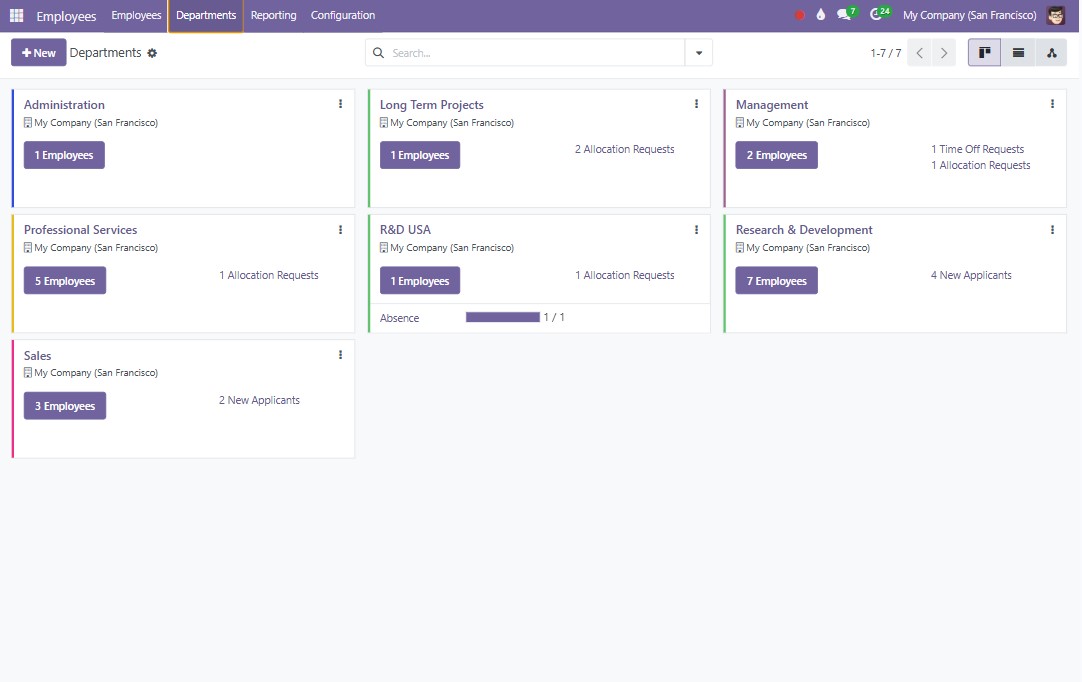The image size is (1082, 682).
Task: Click the next page arrow in the pager
Action: coord(944,52)
